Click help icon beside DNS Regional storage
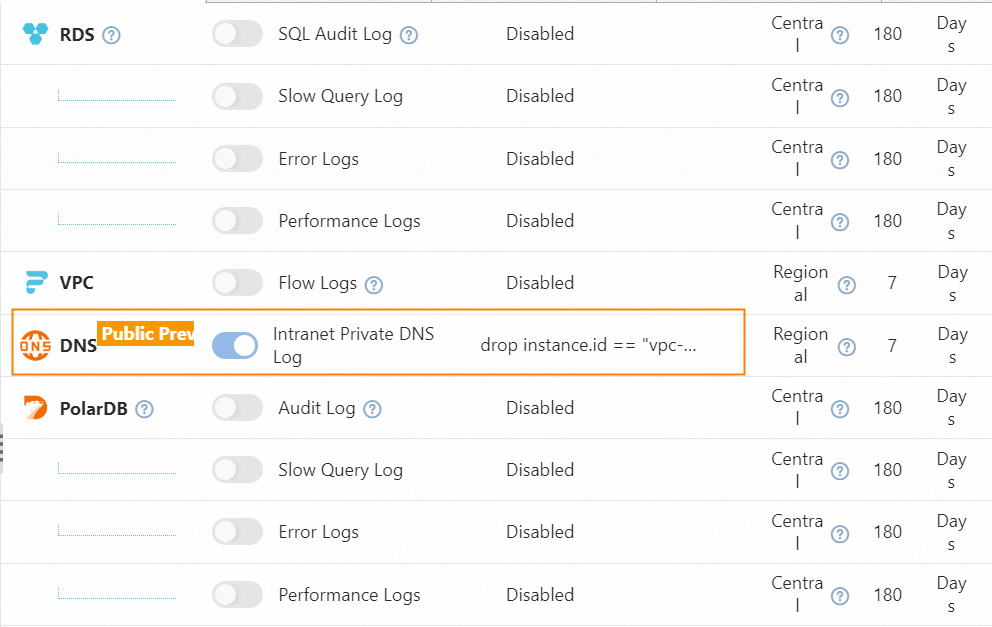The height and width of the screenshot is (627, 992). click(847, 347)
